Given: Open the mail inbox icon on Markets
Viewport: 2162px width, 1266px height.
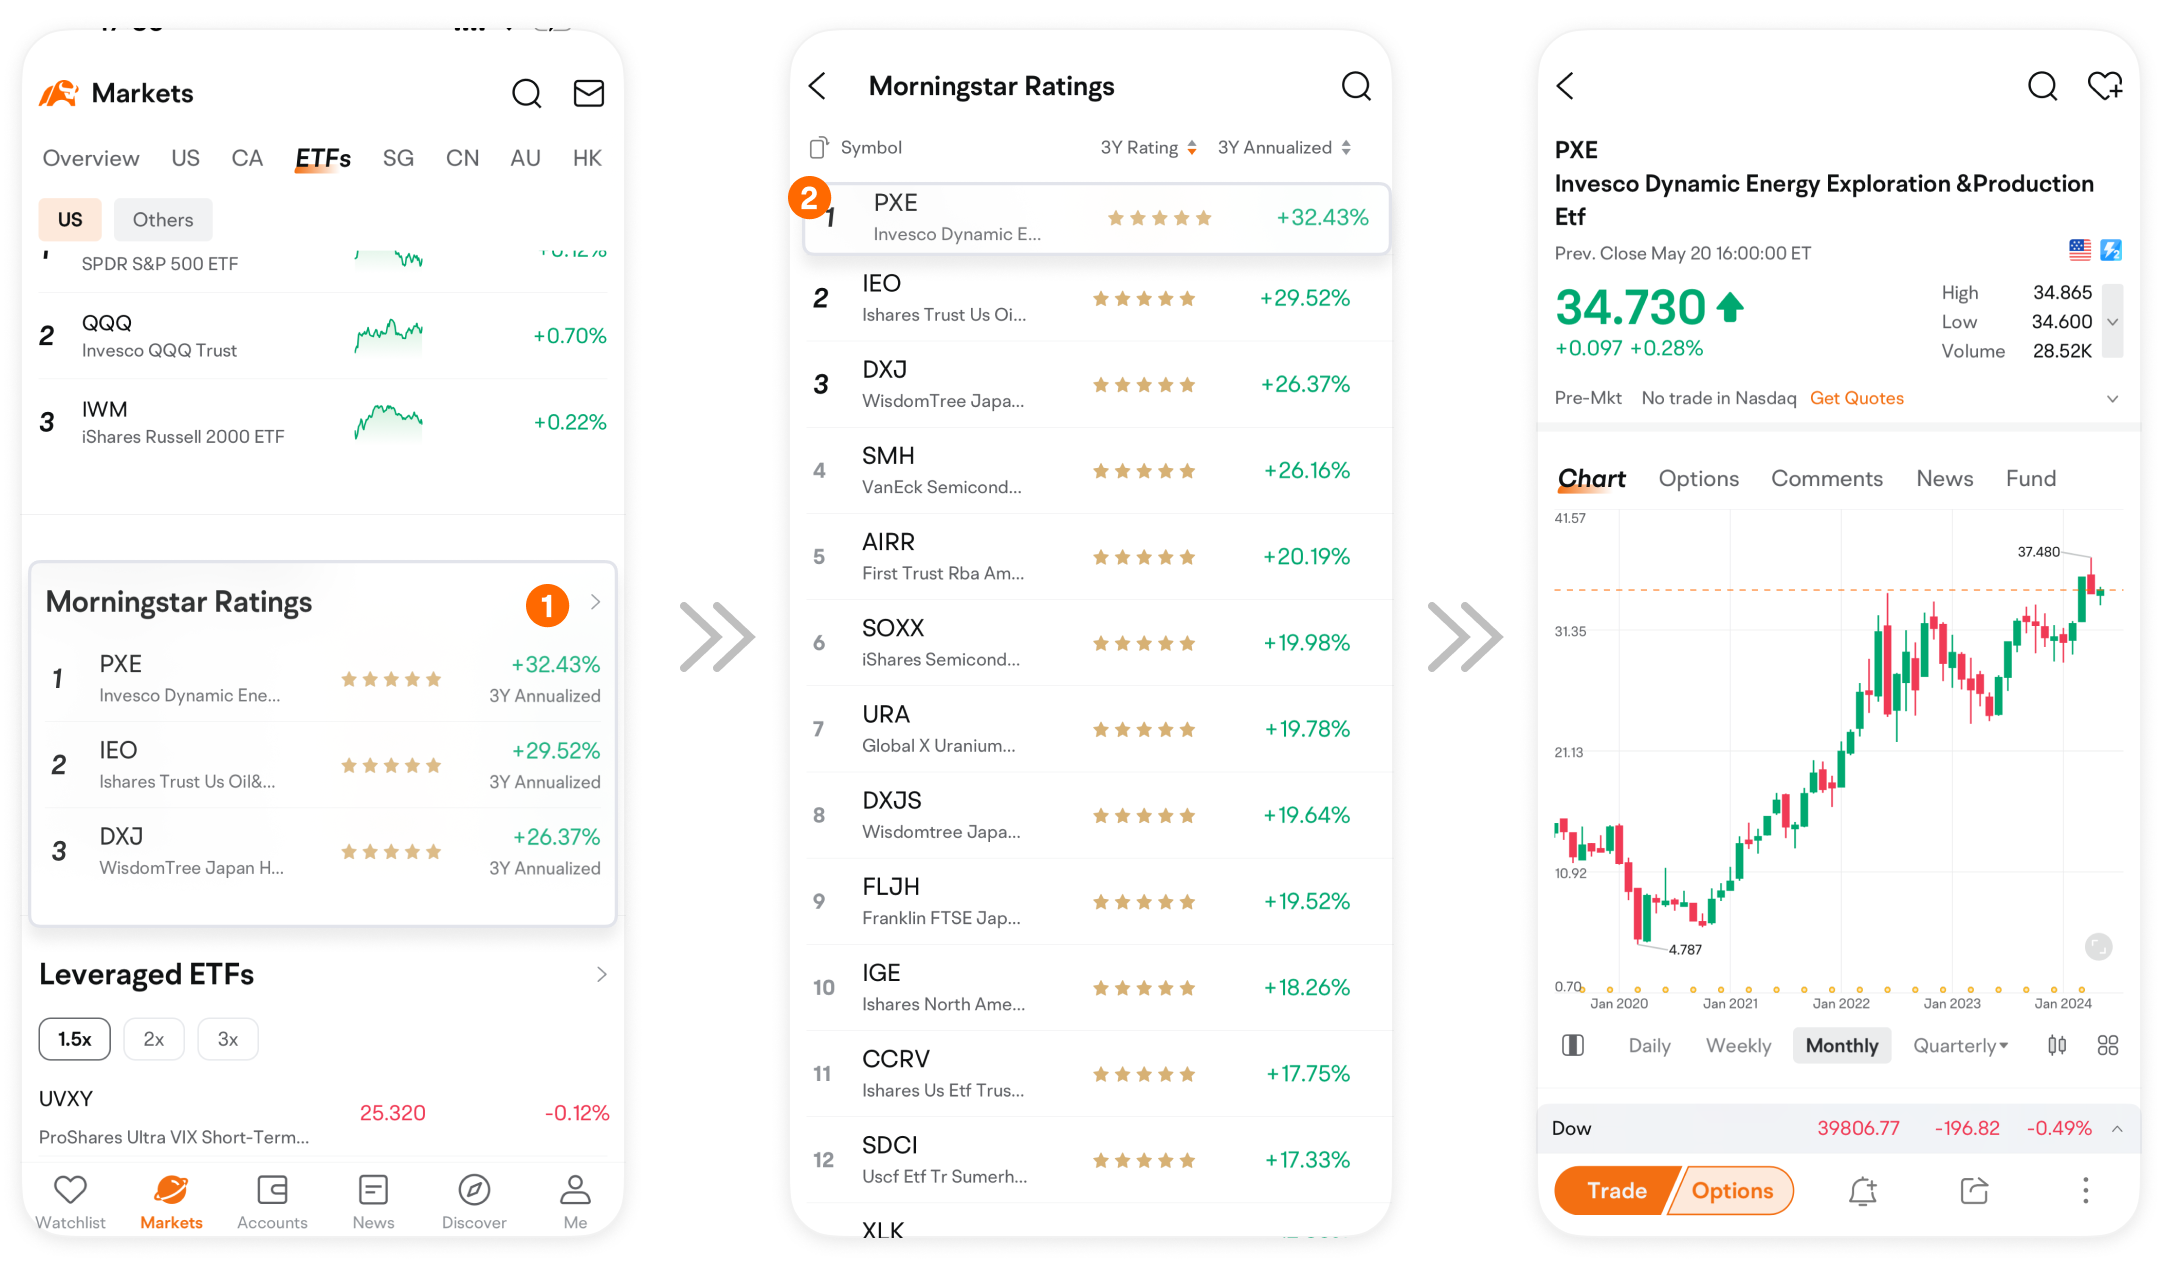Looking at the screenshot, I should [589, 93].
